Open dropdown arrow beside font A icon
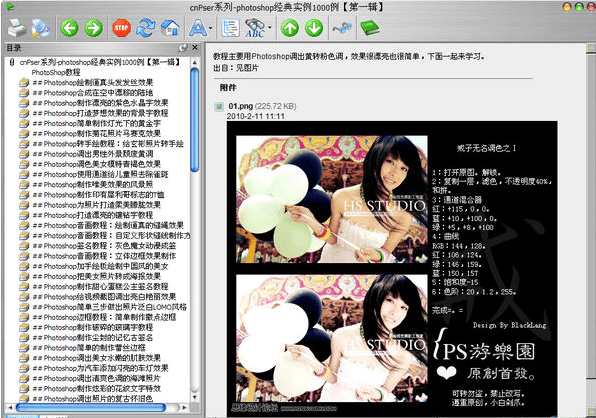 click(211, 28)
